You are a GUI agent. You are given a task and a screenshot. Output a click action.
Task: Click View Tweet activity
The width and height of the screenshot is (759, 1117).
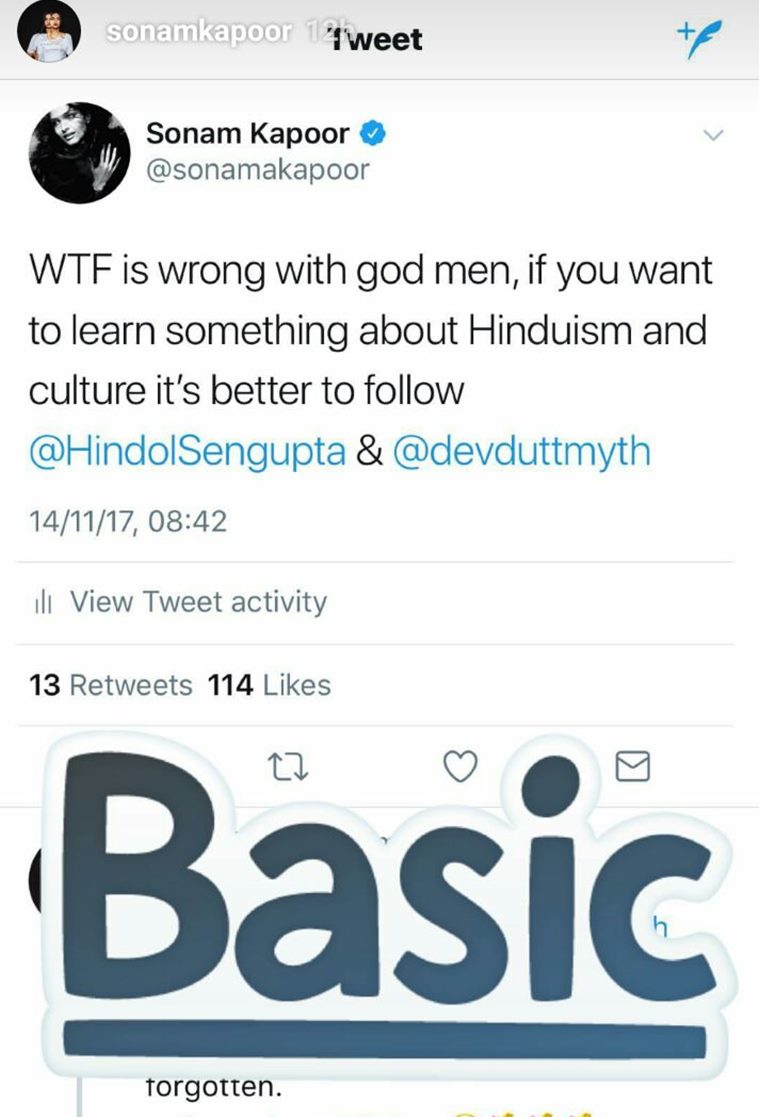pyautogui.click(x=198, y=602)
